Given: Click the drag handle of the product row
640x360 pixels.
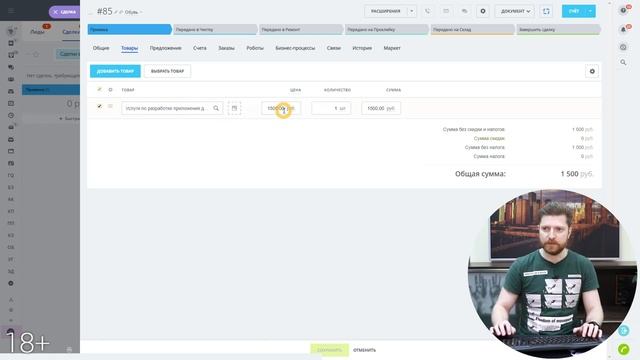Looking at the screenshot, I should [110, 106].
